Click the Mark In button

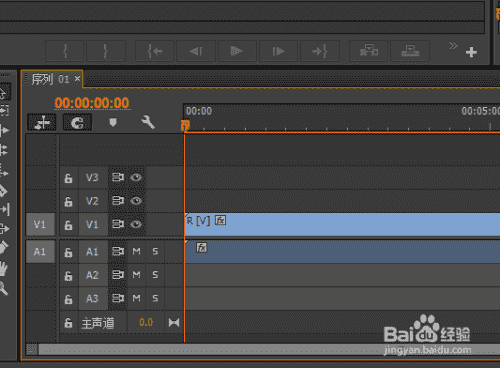point(65,51)
